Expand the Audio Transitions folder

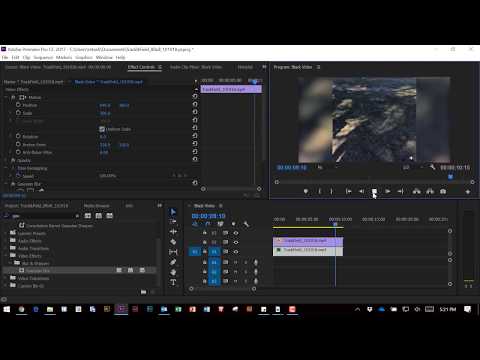[x=6, y=248]
